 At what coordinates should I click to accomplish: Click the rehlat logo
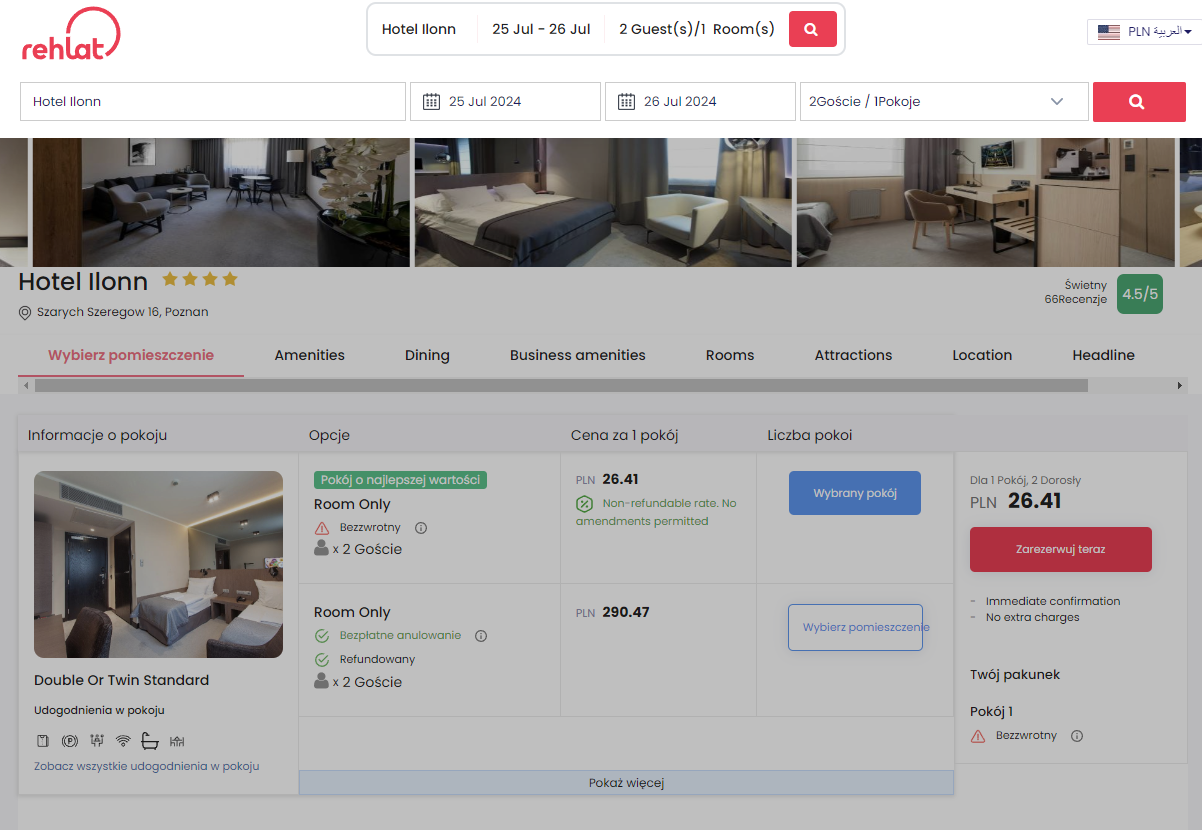coord(71,34)
